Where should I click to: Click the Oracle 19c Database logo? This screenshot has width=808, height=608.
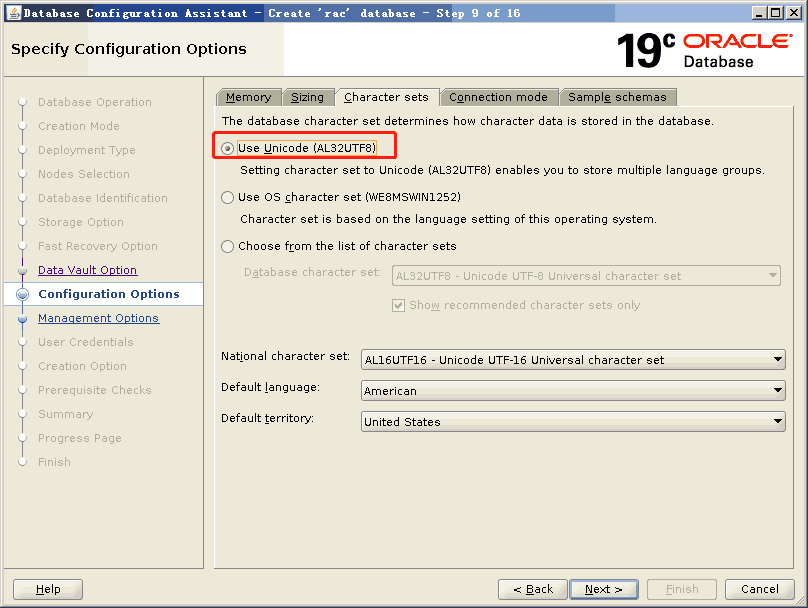click(x=705, y=50)
